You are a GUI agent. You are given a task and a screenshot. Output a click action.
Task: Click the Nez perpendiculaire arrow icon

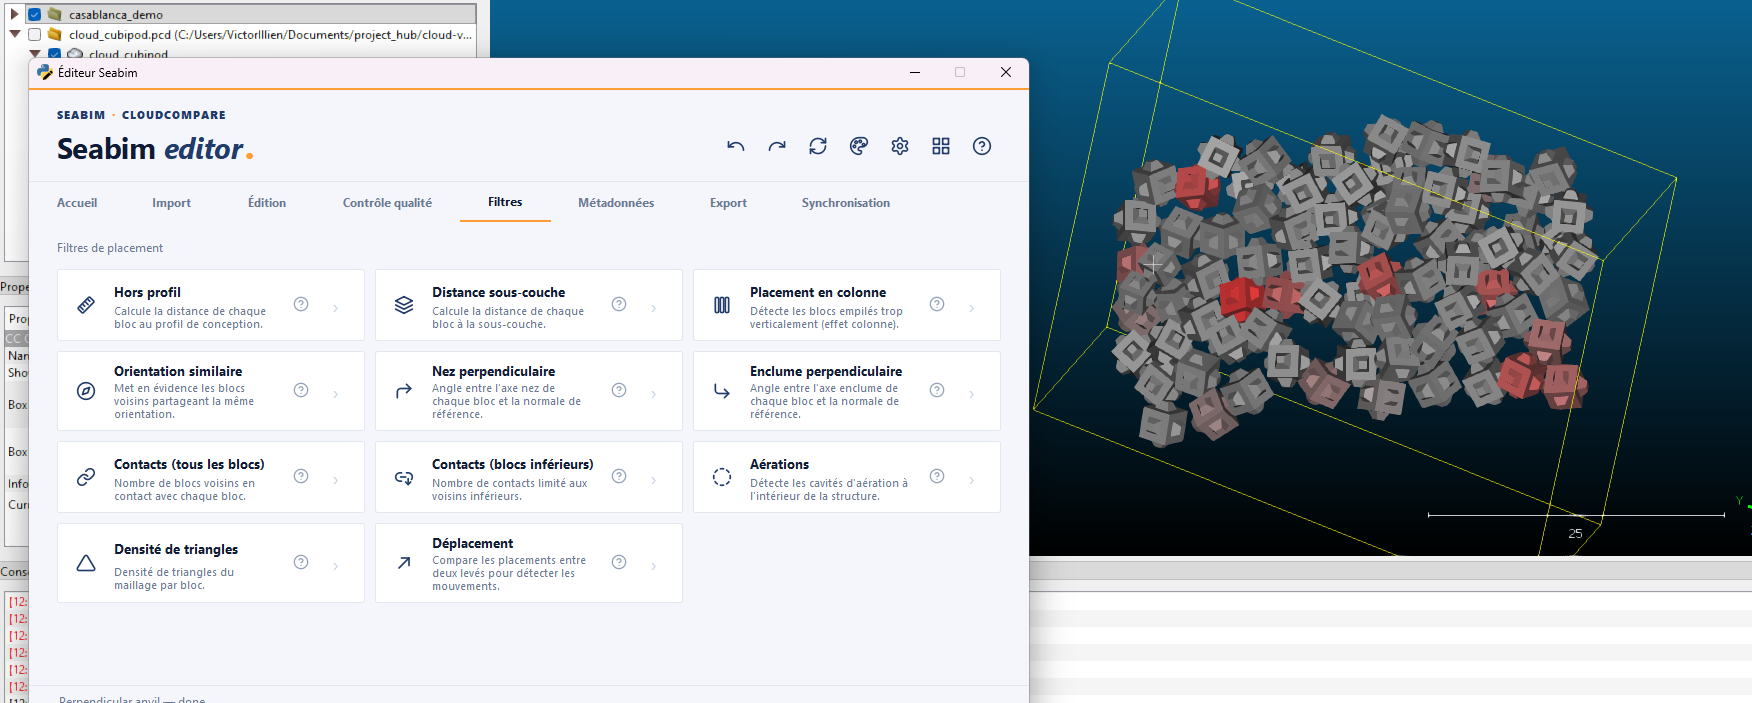404,391
